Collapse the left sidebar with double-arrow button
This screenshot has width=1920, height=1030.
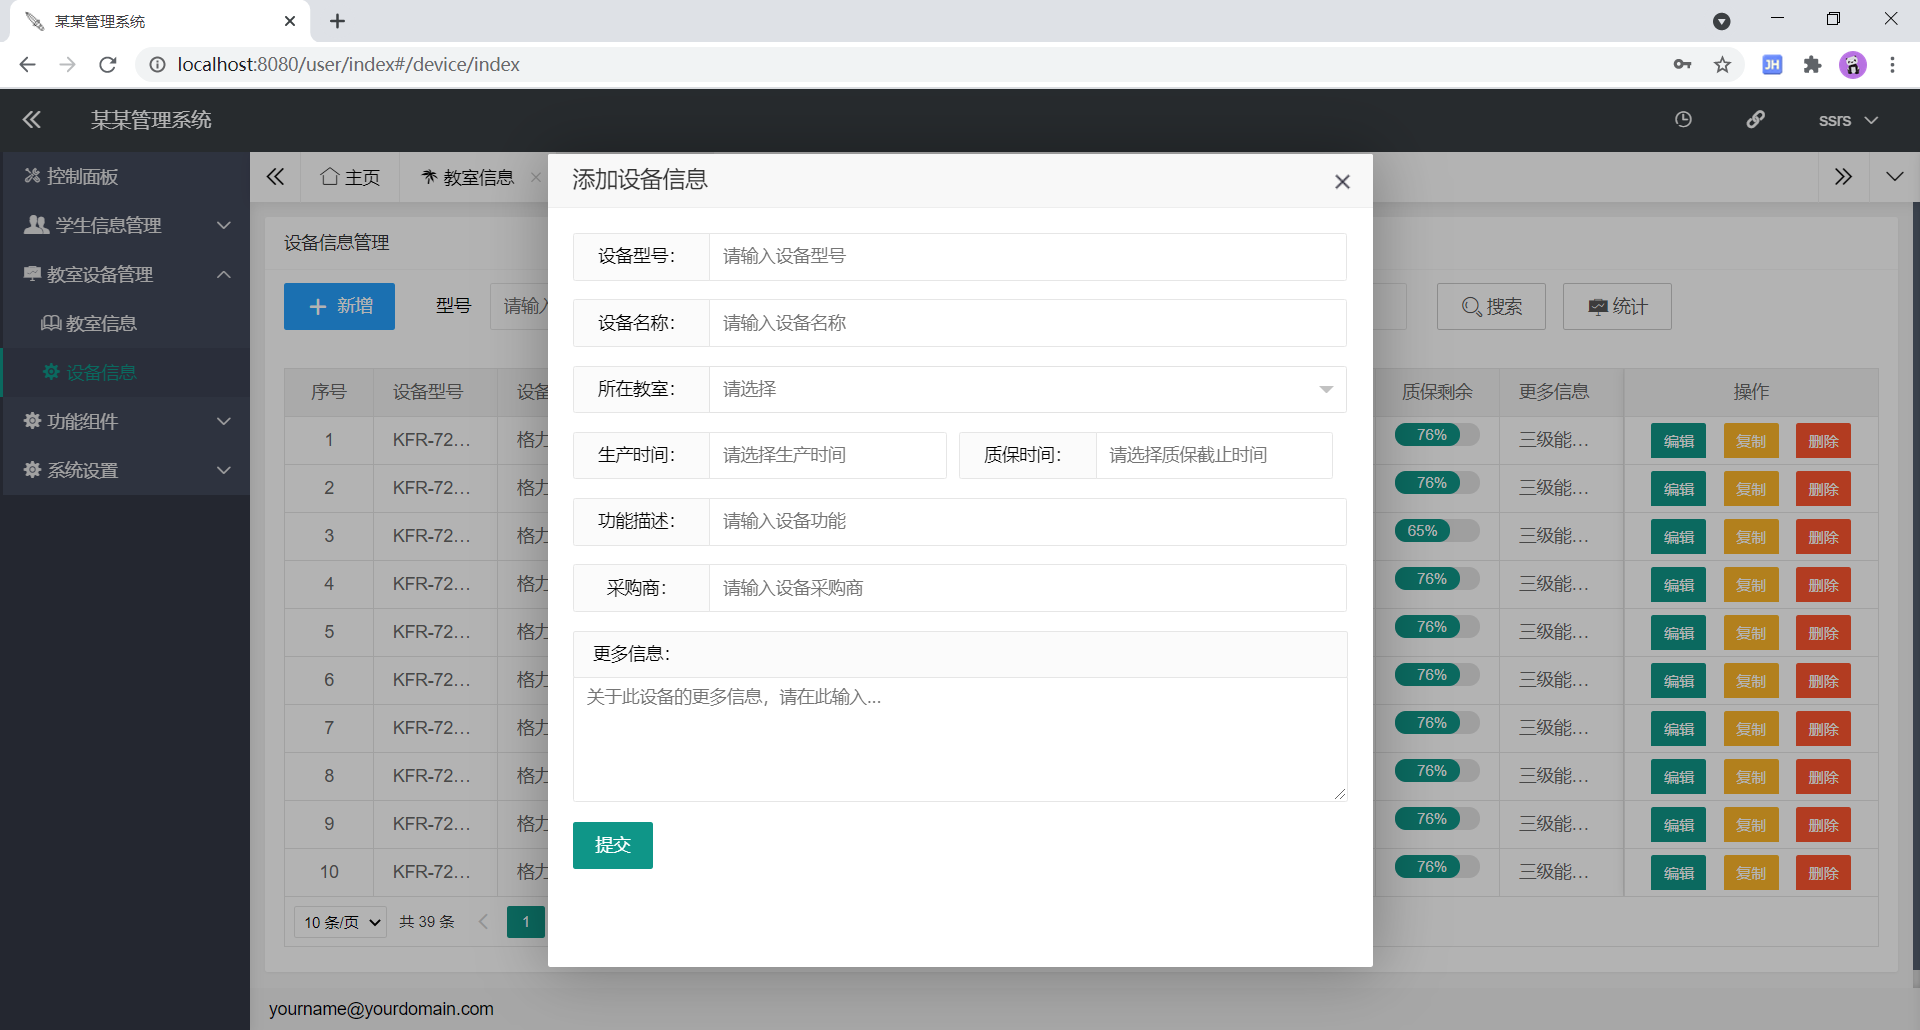tap(31, 119)
